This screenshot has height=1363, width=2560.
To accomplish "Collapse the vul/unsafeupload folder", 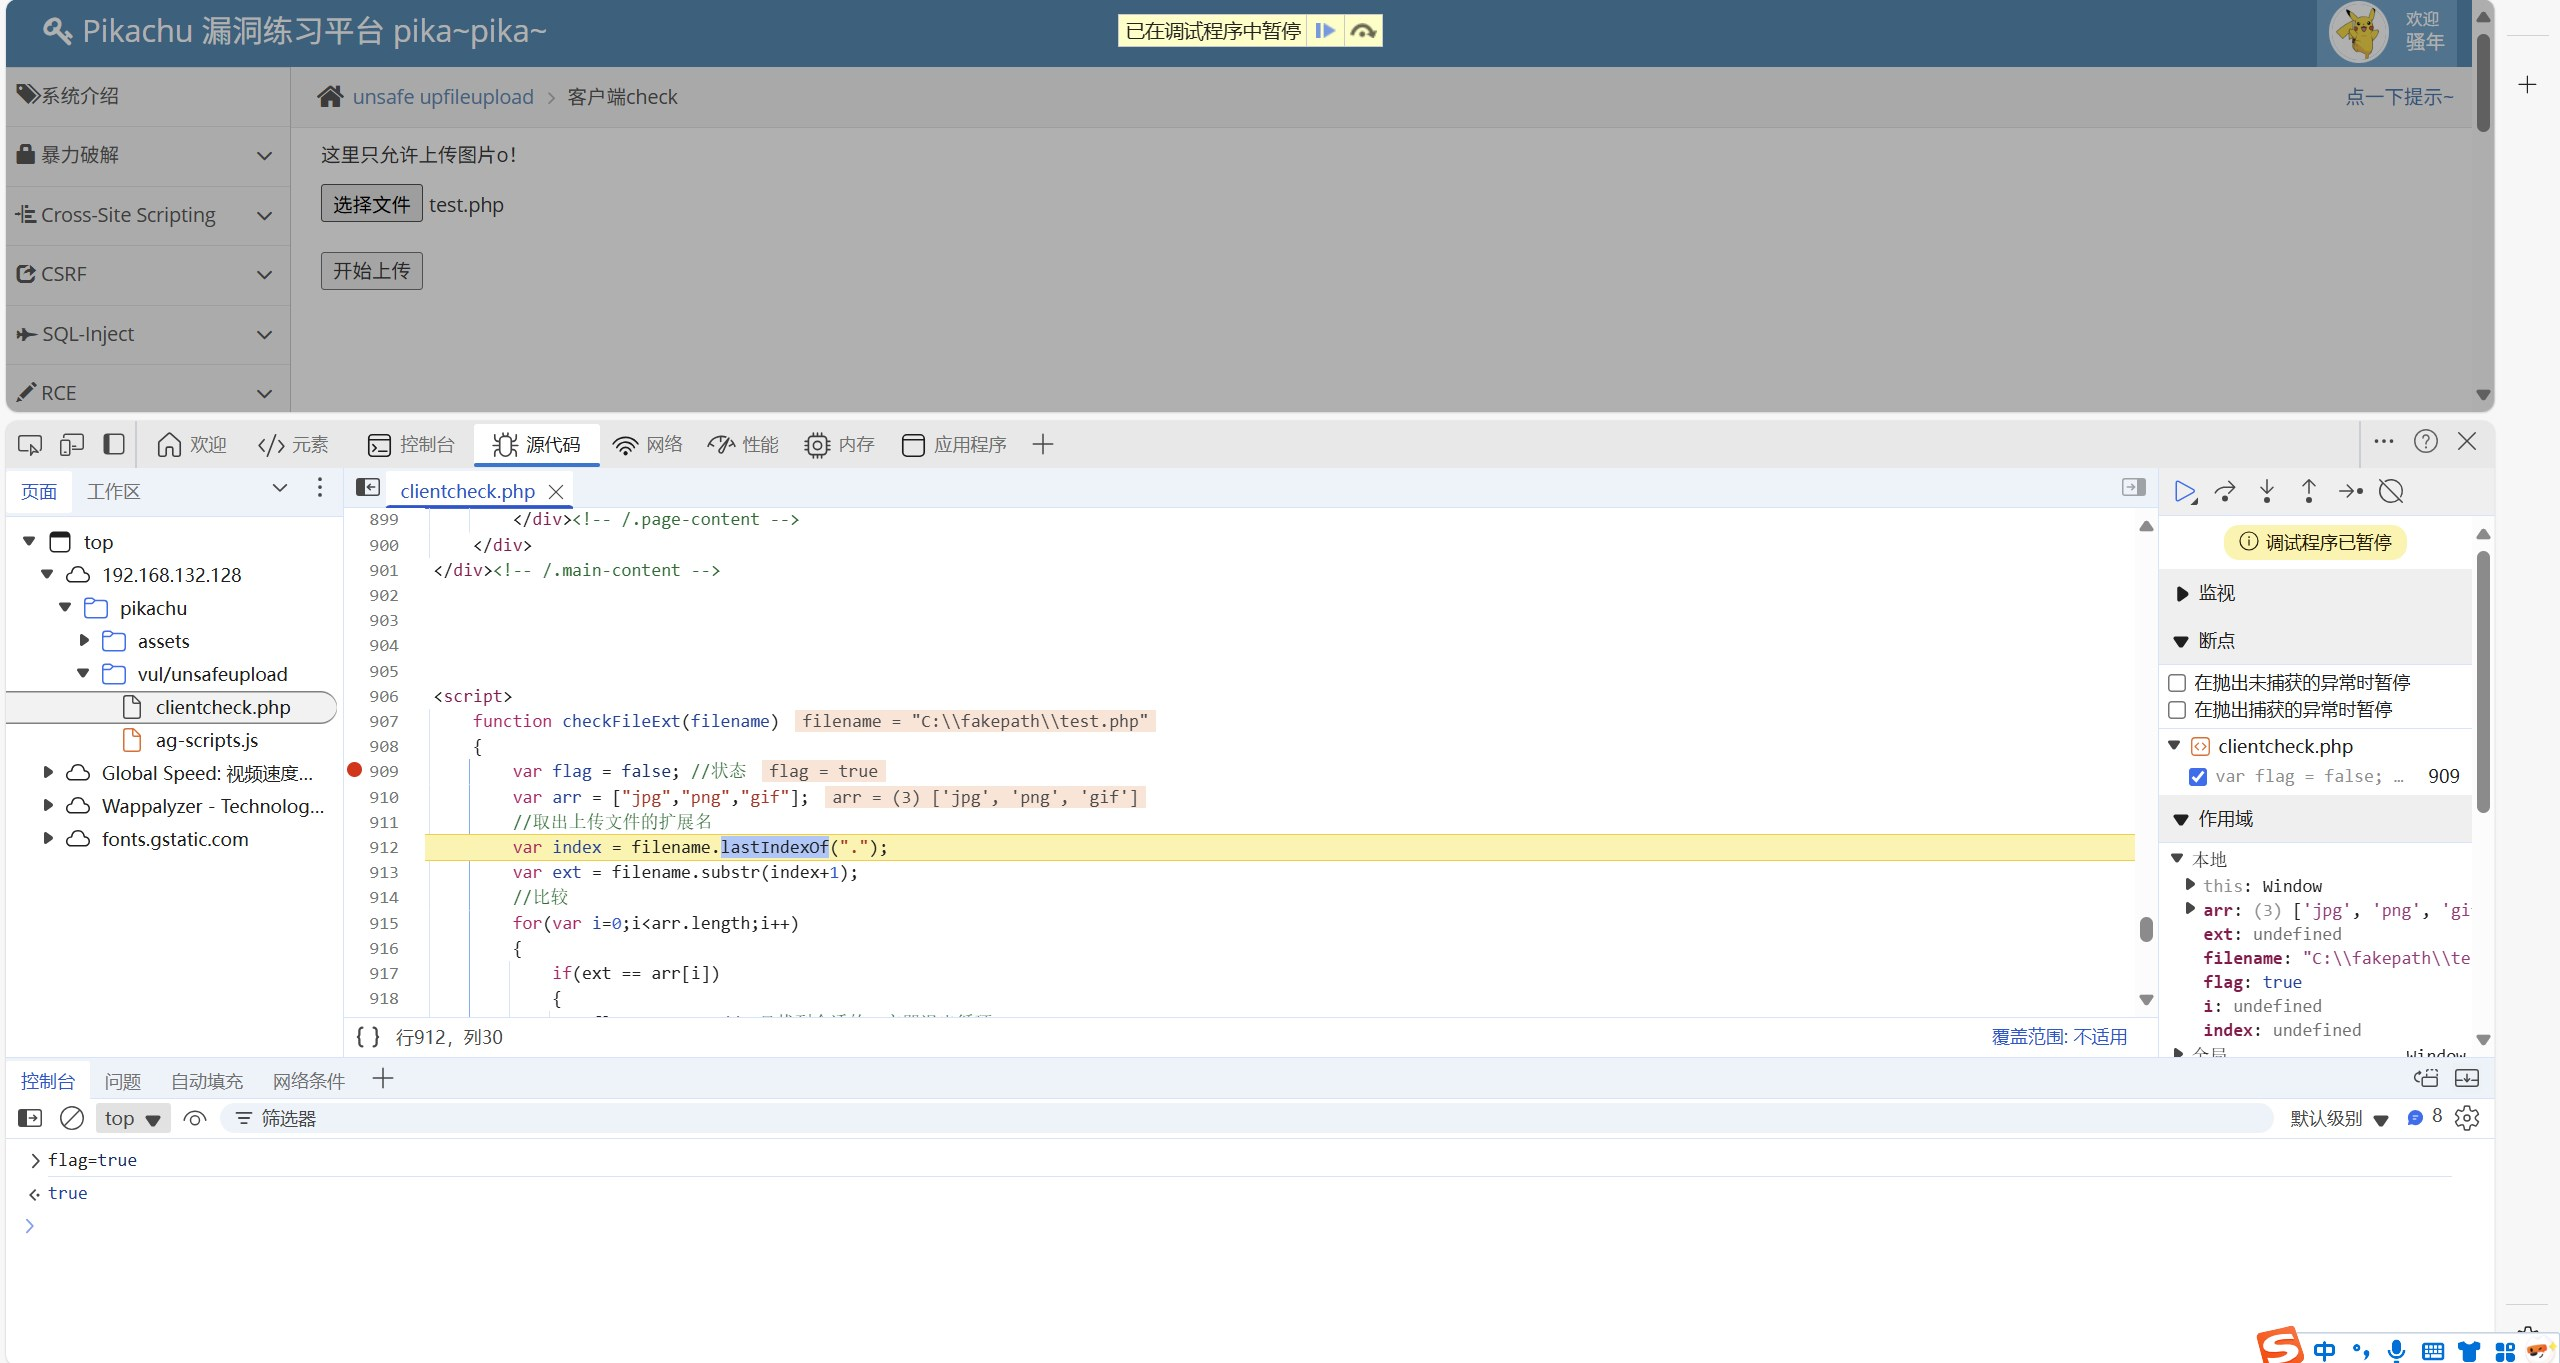I will point(83,673).
